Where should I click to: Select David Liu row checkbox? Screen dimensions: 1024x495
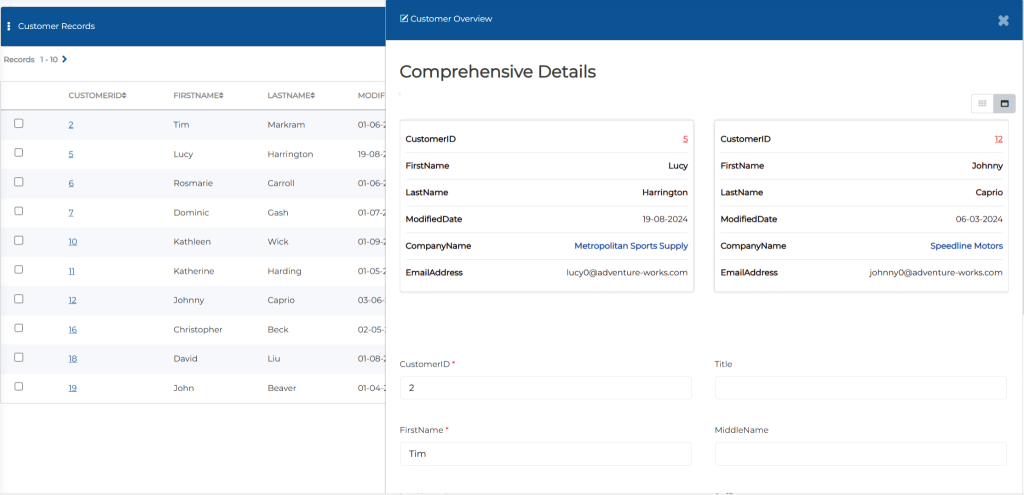(19, 357)
